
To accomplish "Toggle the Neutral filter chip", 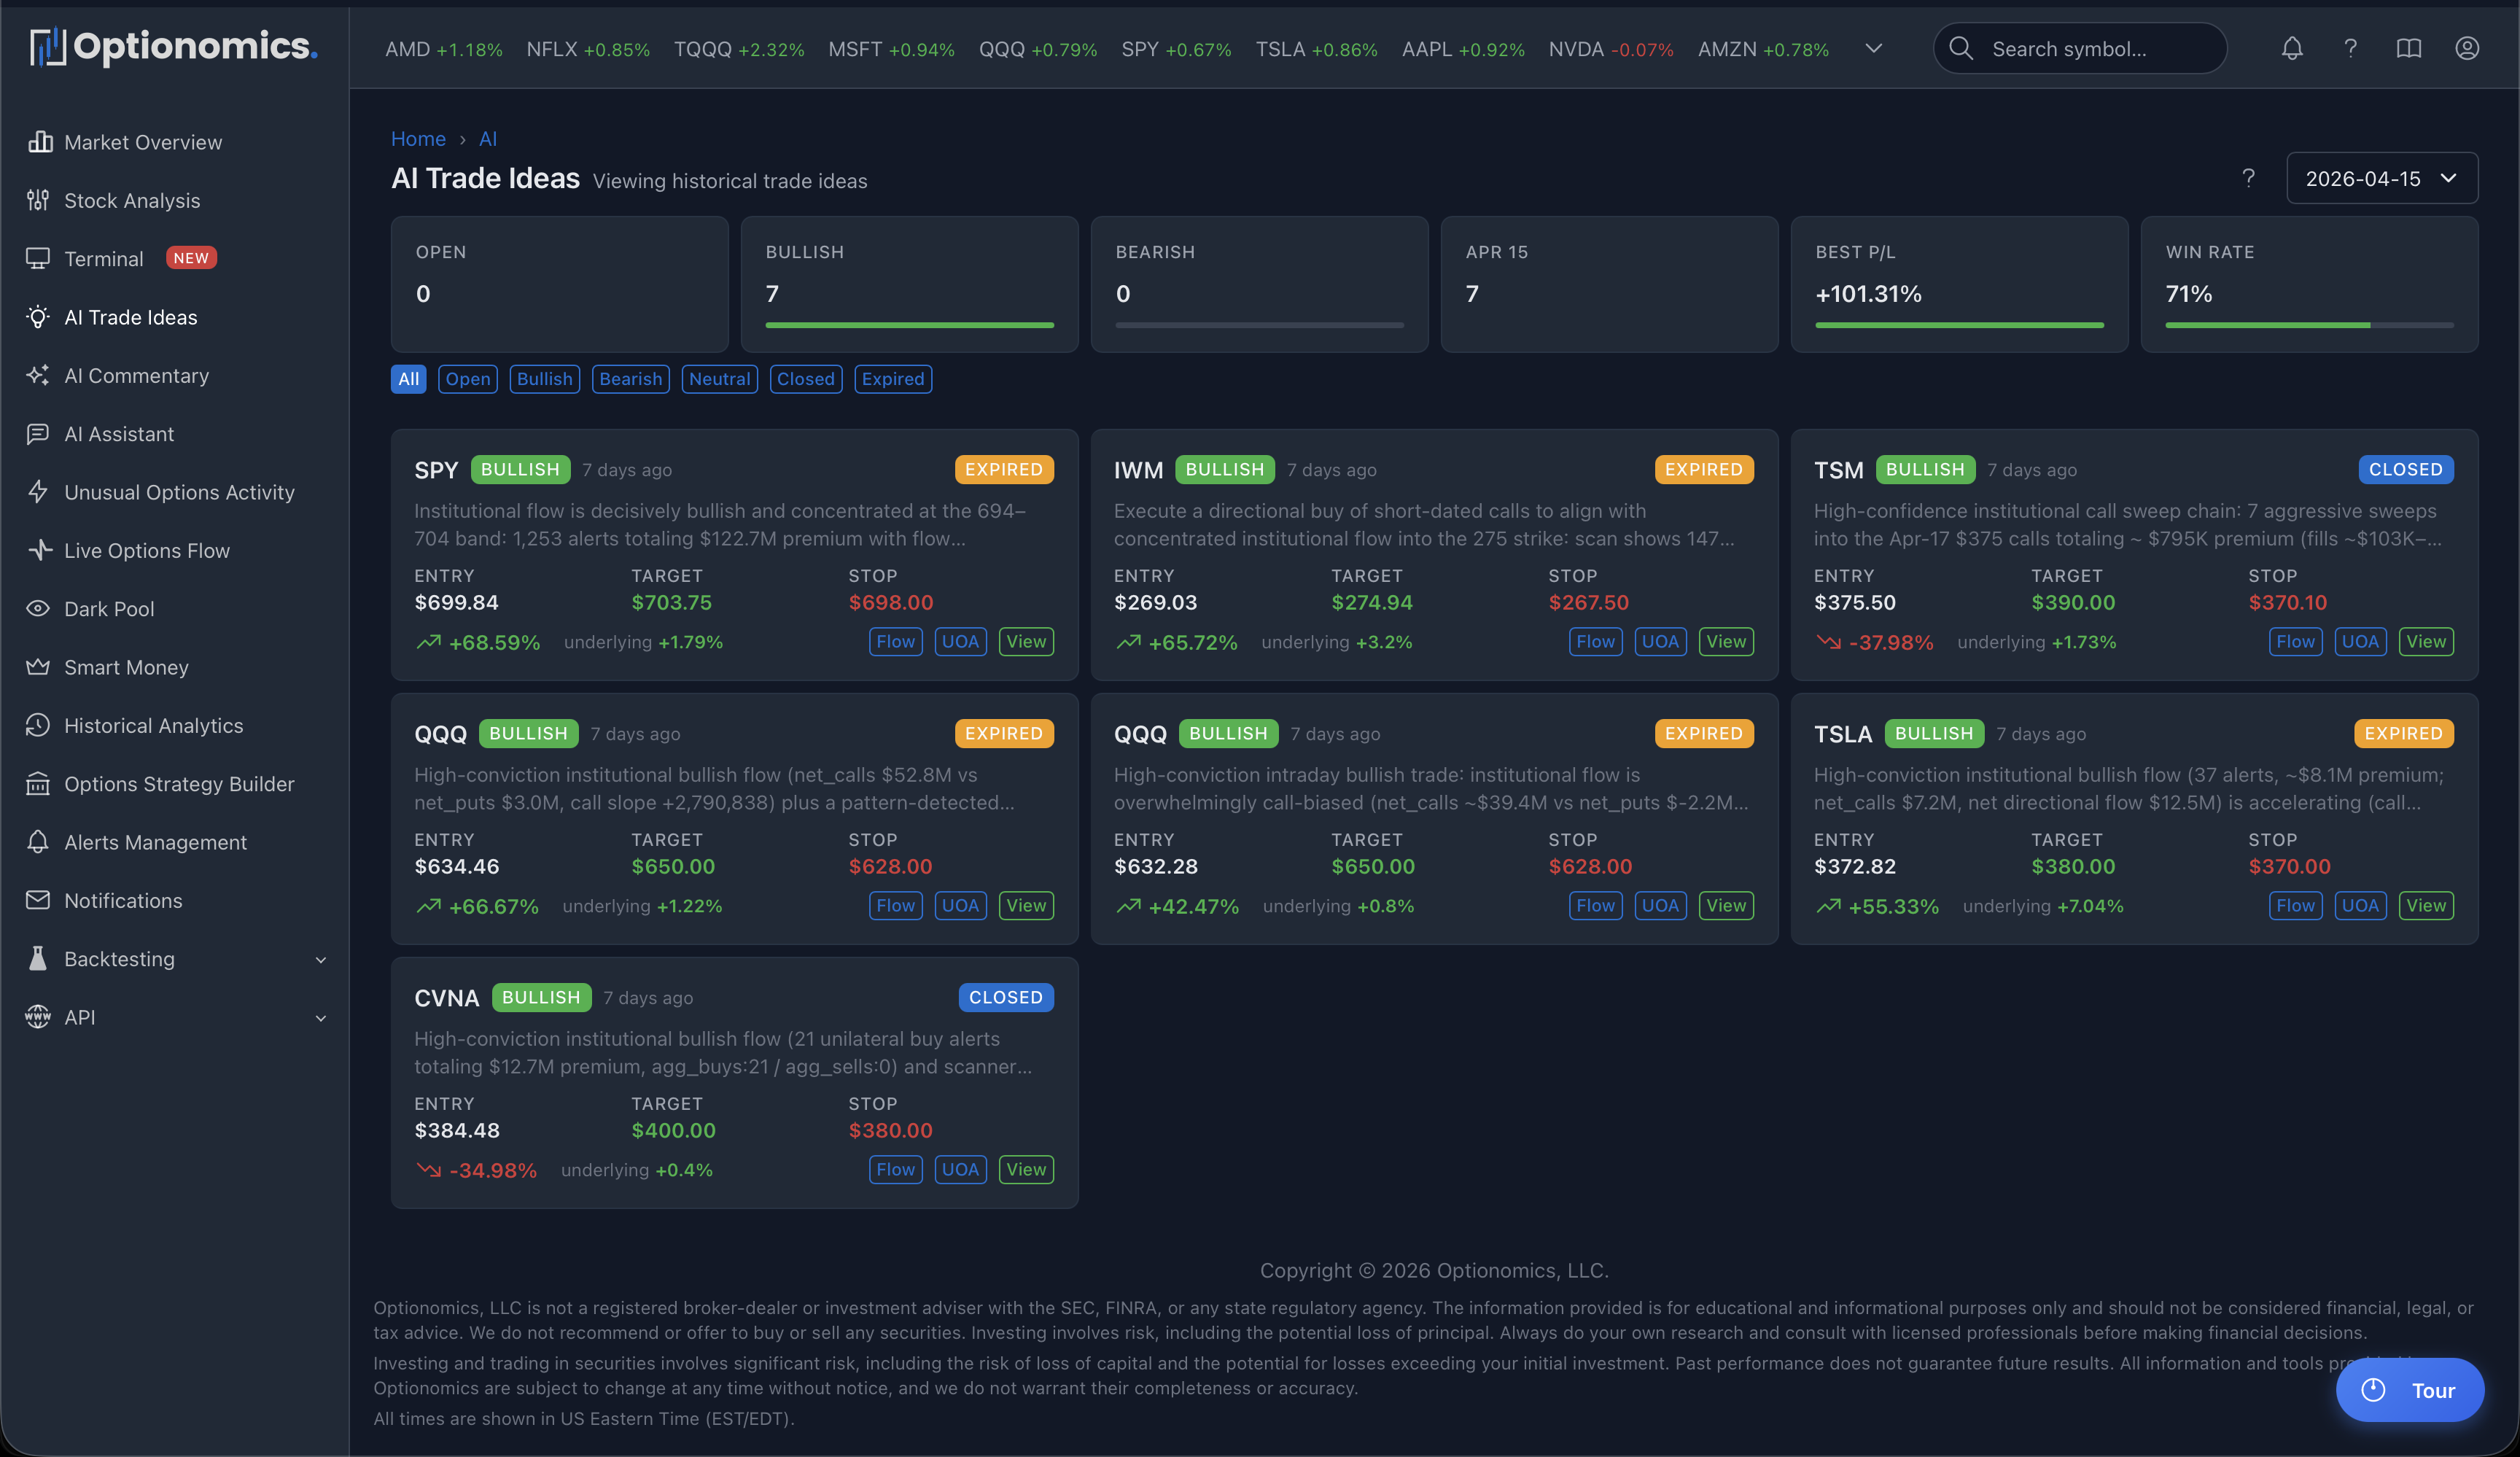I will [x=720, y=379].
